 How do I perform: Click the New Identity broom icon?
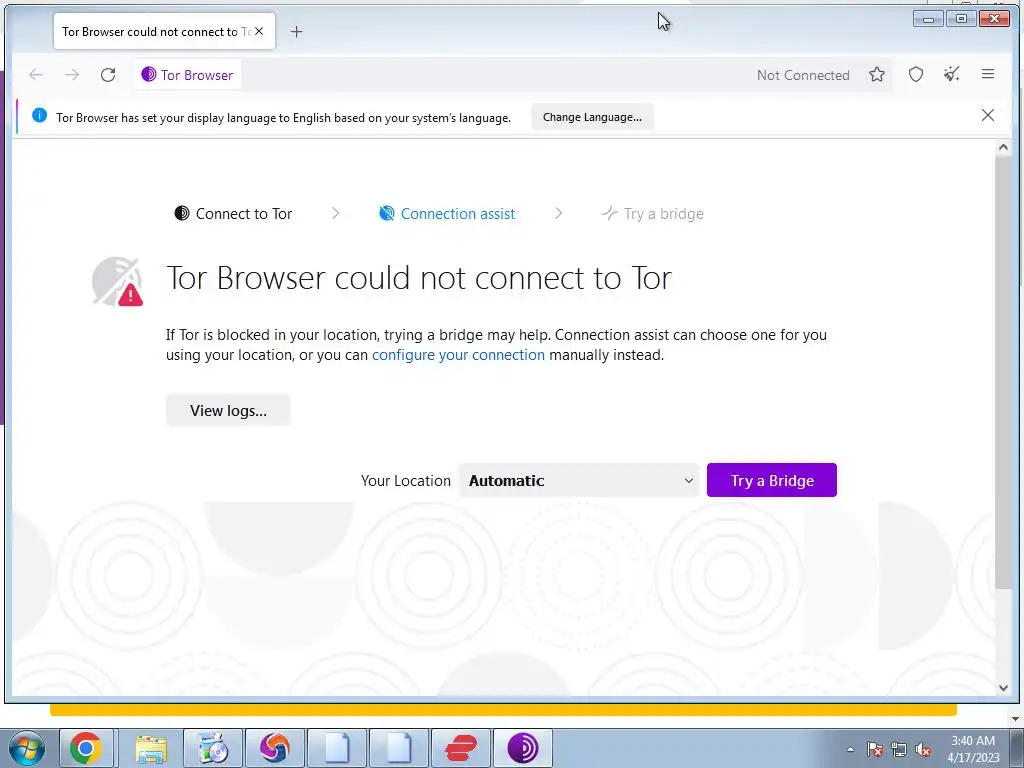point(952,74)
